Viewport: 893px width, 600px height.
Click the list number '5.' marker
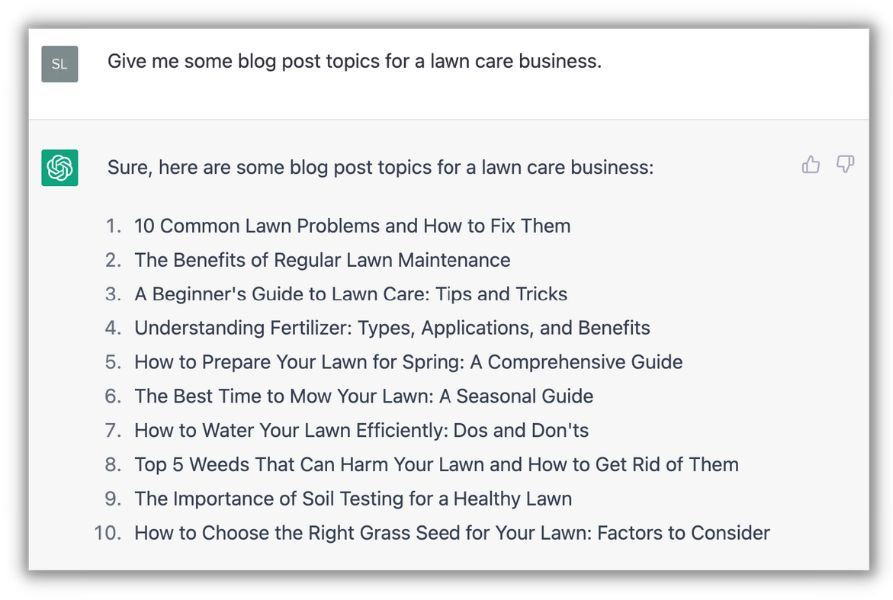113,362
